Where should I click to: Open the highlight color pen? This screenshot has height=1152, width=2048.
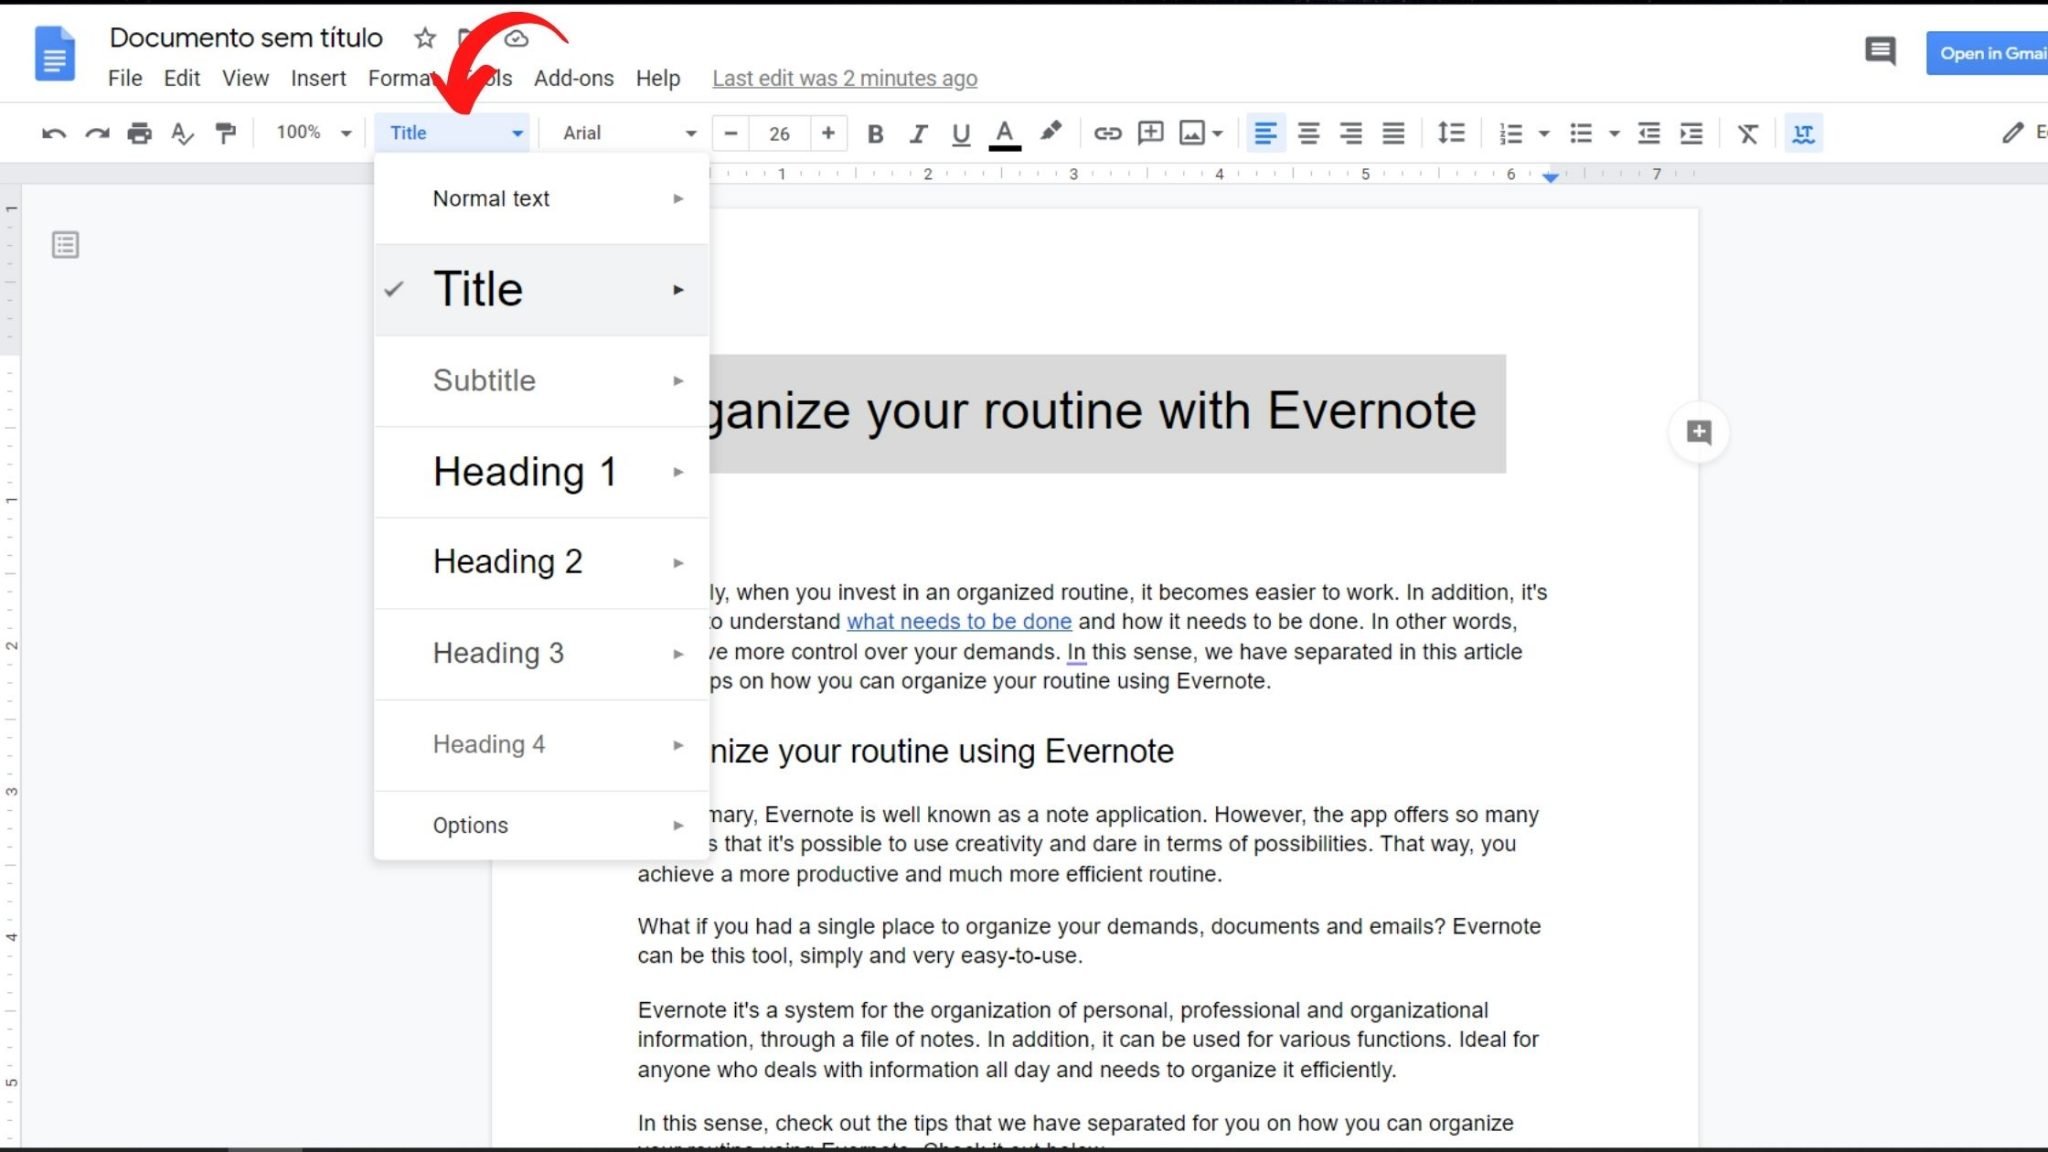pos(1050,132)
